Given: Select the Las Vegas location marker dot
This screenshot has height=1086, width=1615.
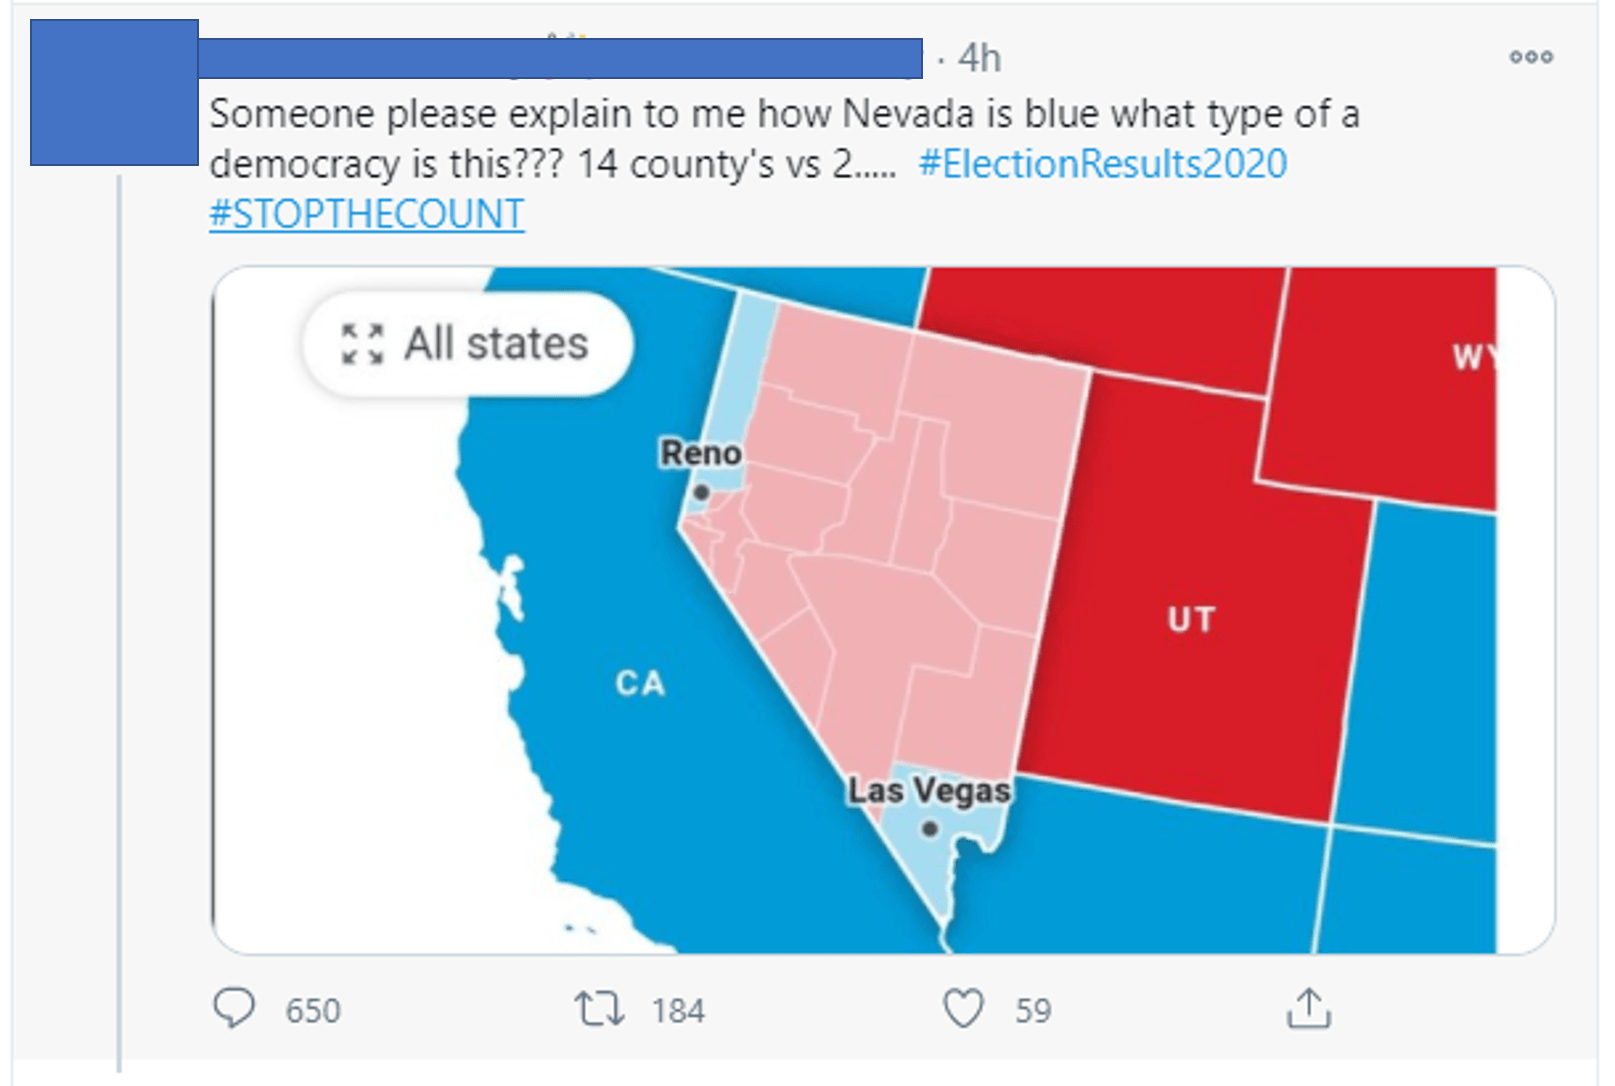Looking at the screenshot, I should click(930, 828).
